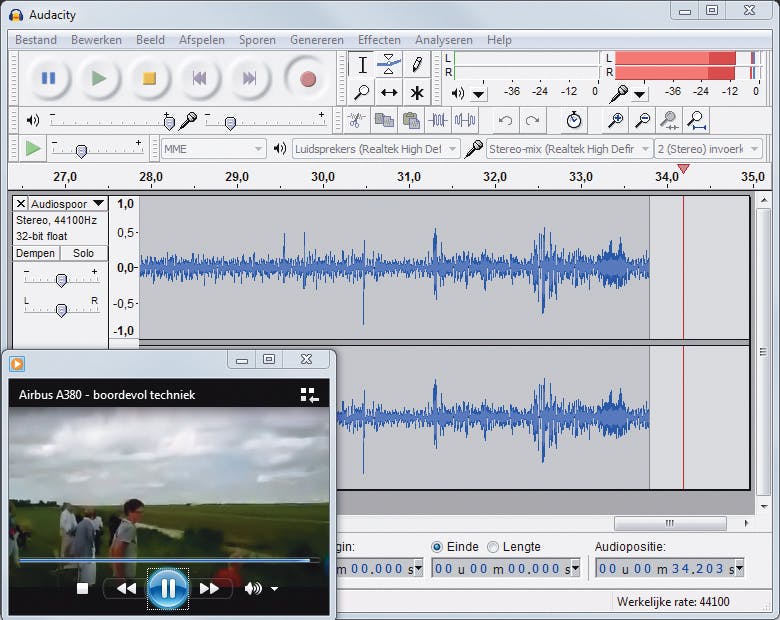
Task: Pause the video in media player
Action: click(167, 588)
